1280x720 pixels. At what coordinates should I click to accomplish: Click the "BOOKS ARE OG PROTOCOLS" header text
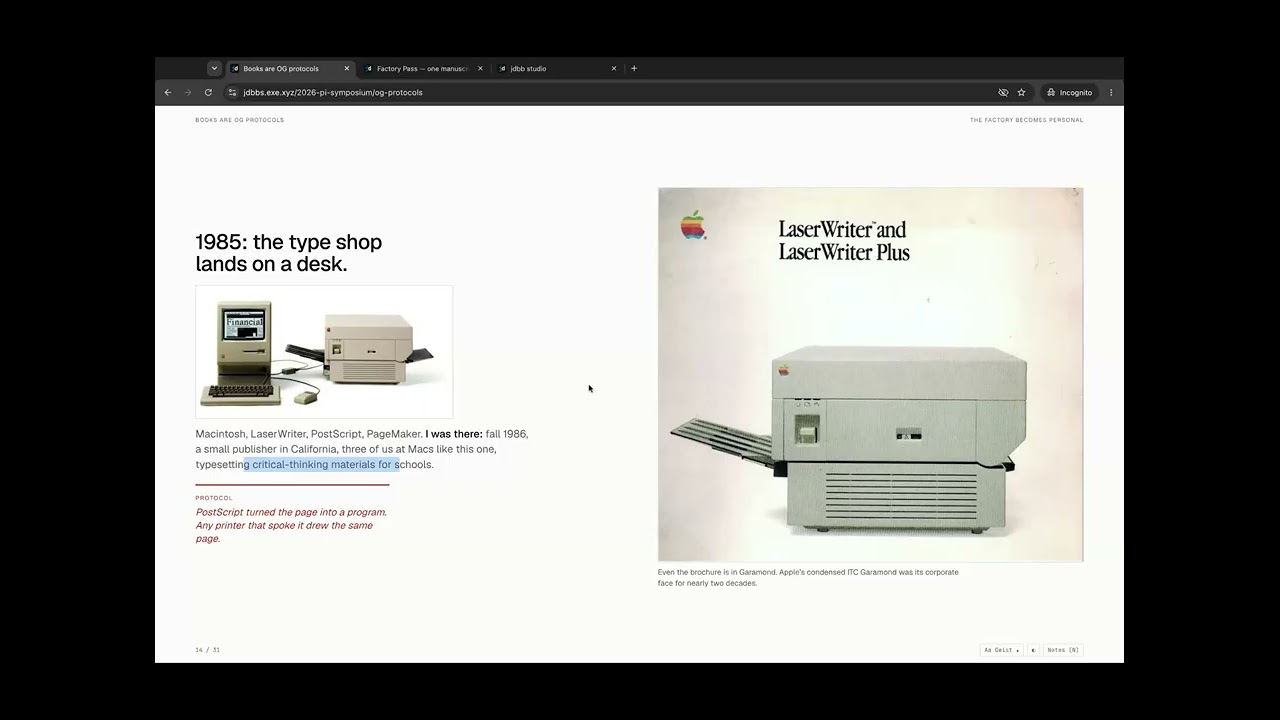pyautogui.click(x=240, y=120)
